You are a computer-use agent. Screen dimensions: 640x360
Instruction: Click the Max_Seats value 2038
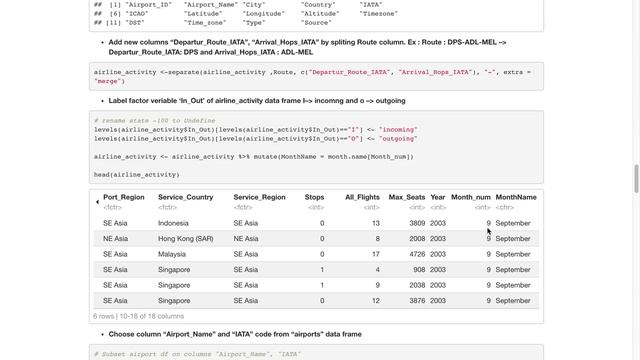pos(417,285)
